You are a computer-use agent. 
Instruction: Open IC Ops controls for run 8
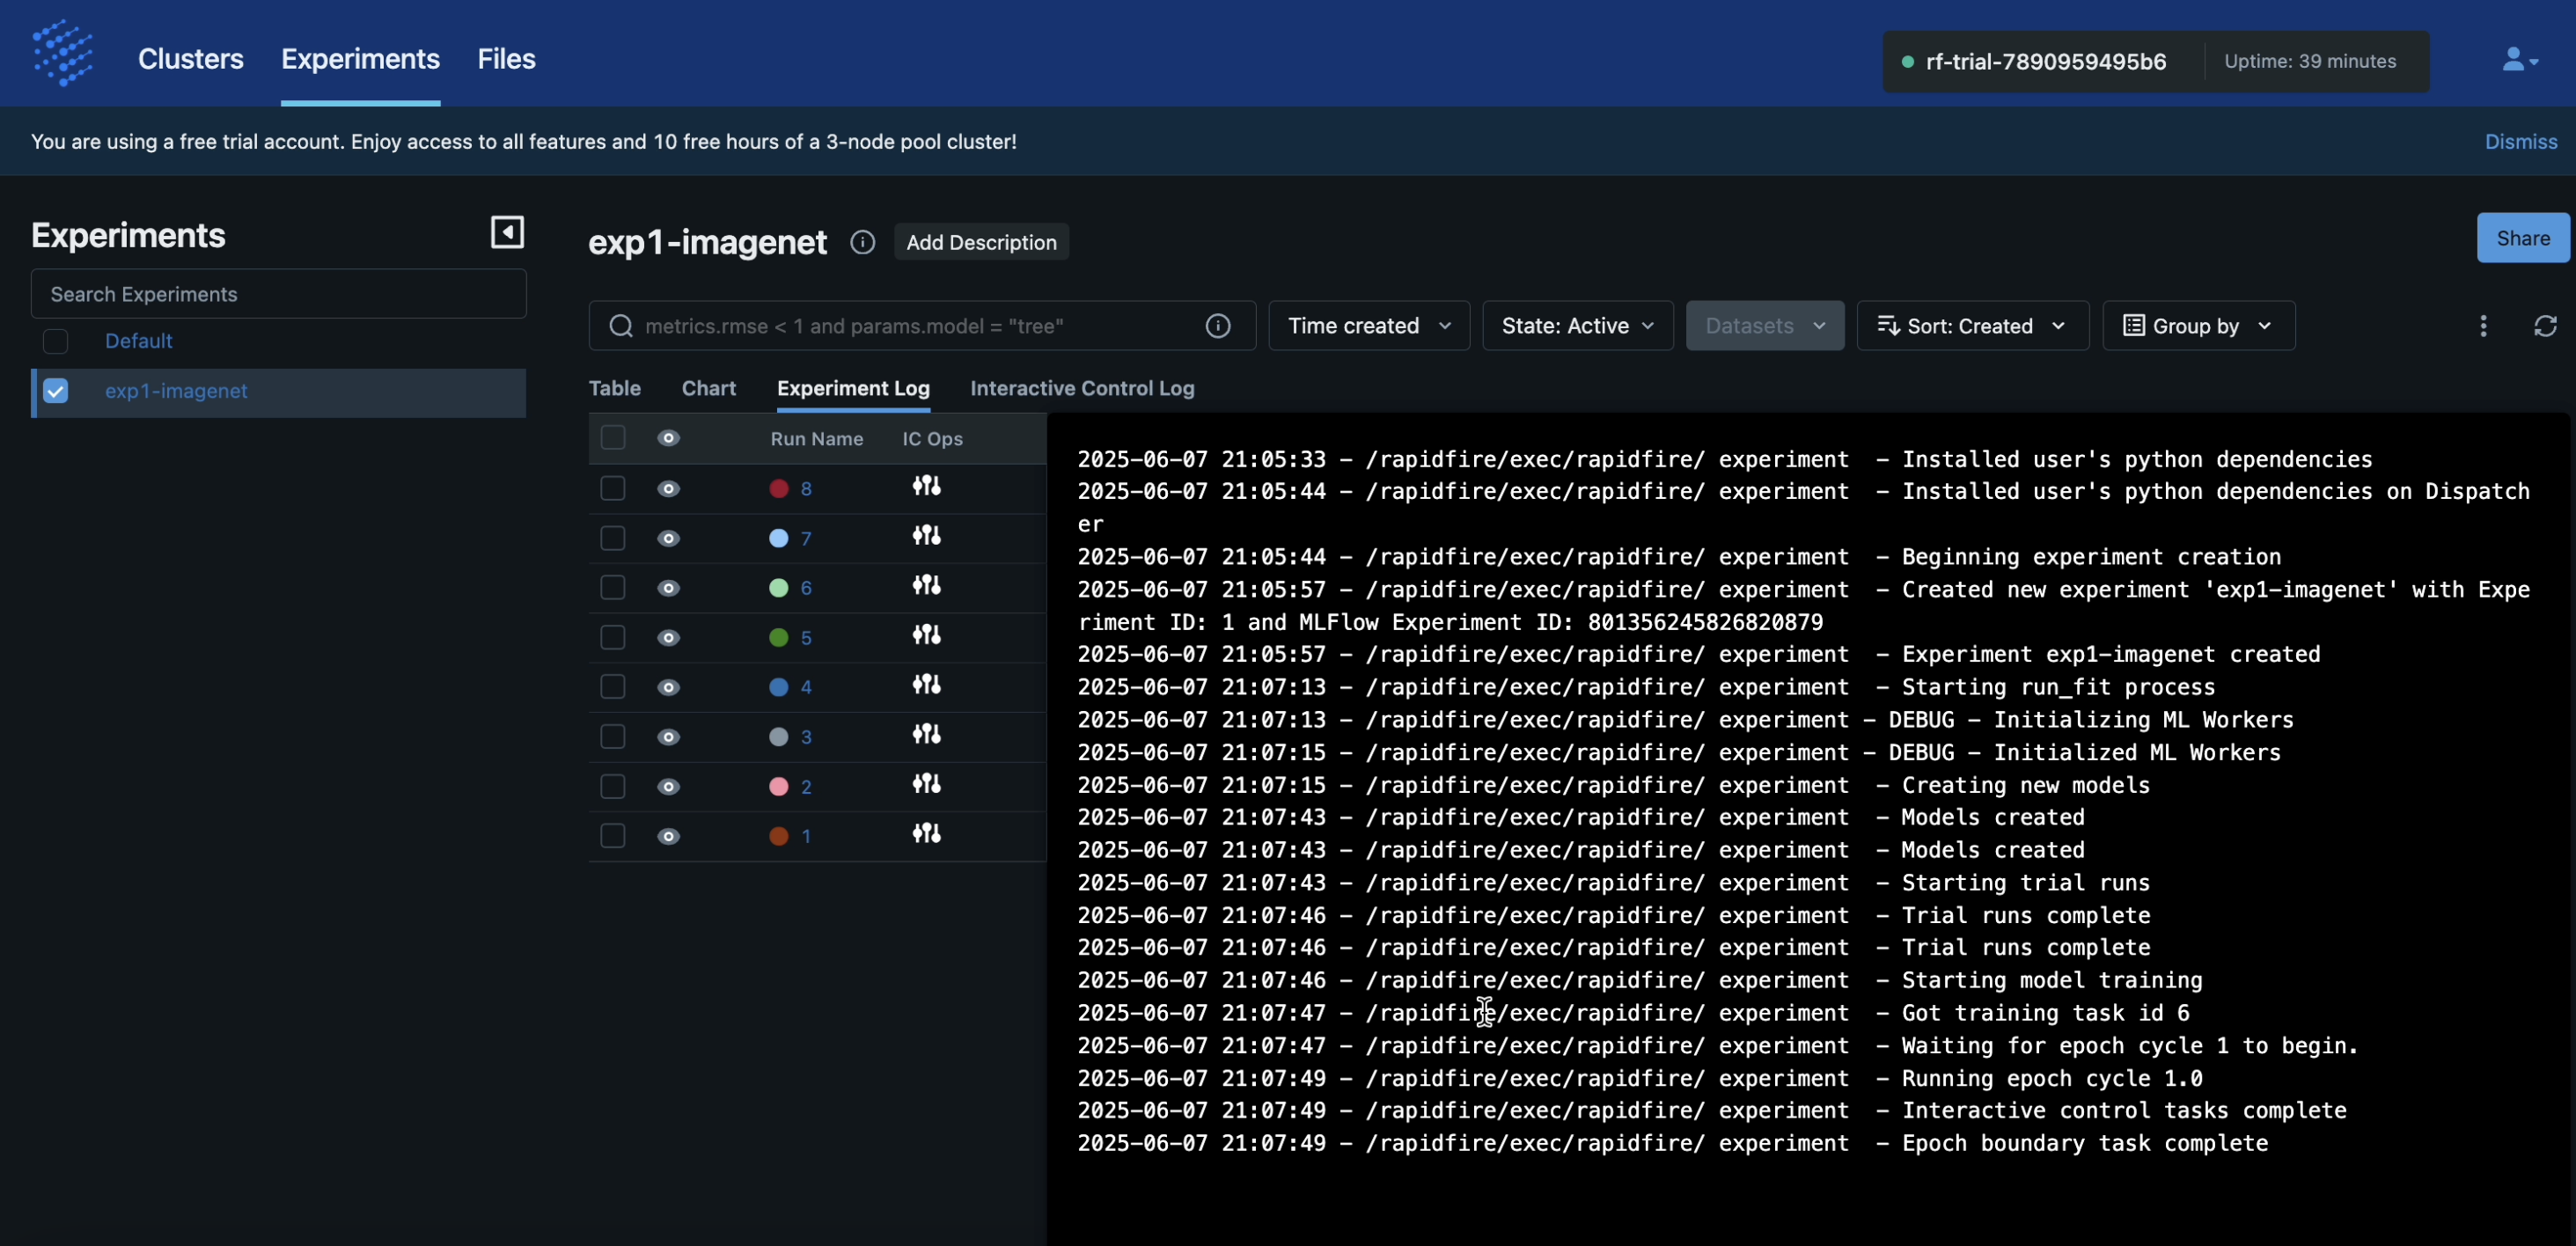click(x=926, y=486)
